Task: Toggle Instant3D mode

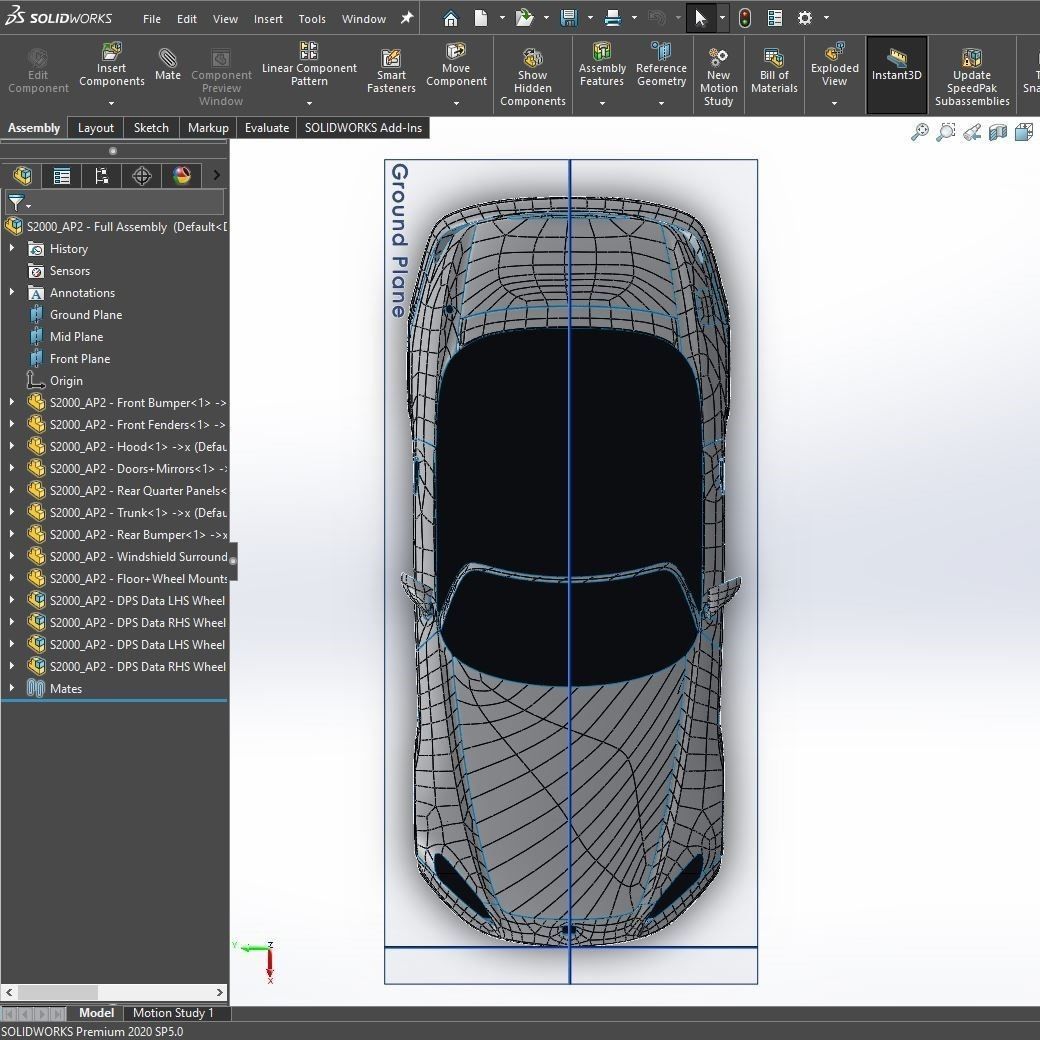Action: 897,75
